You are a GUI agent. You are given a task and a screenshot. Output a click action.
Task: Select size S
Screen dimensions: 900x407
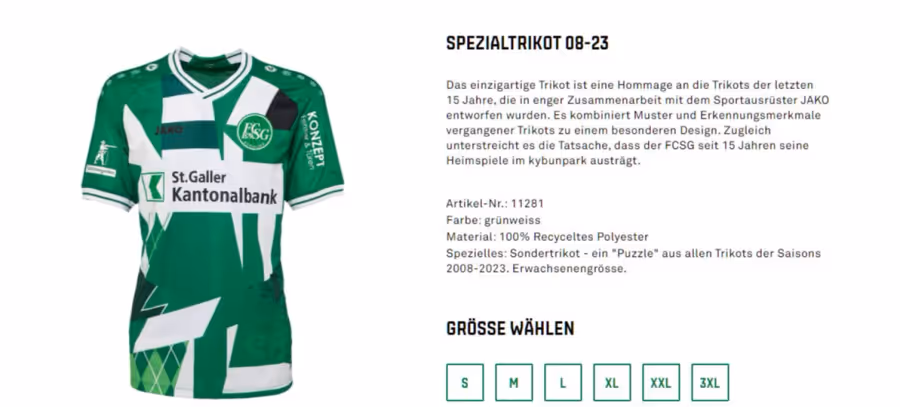click(464, 382)
